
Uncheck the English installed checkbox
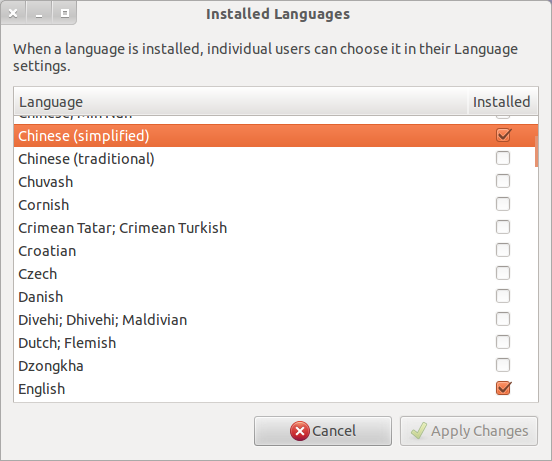click(503, 388)
